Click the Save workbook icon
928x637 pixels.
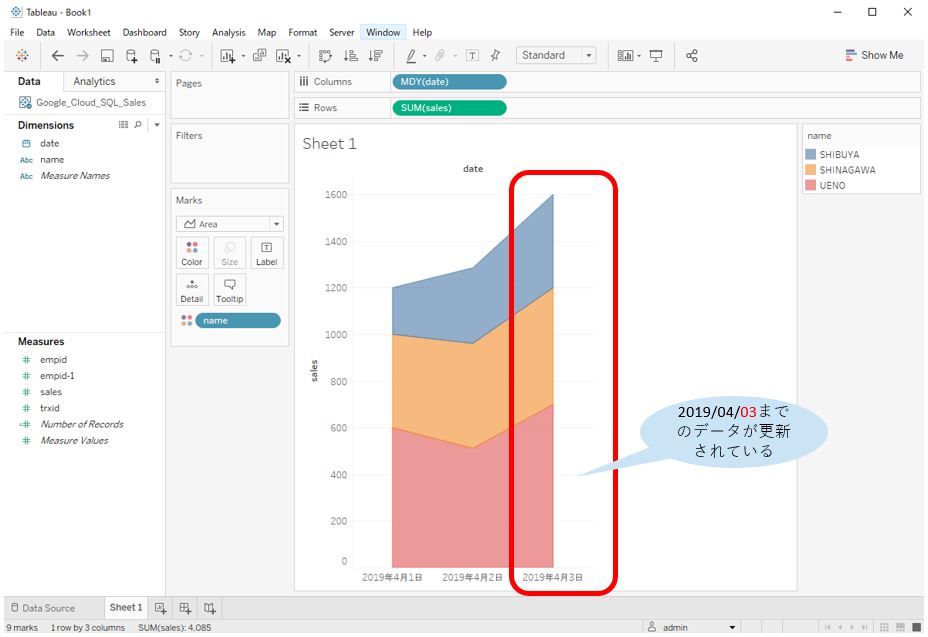click(105, 56)
